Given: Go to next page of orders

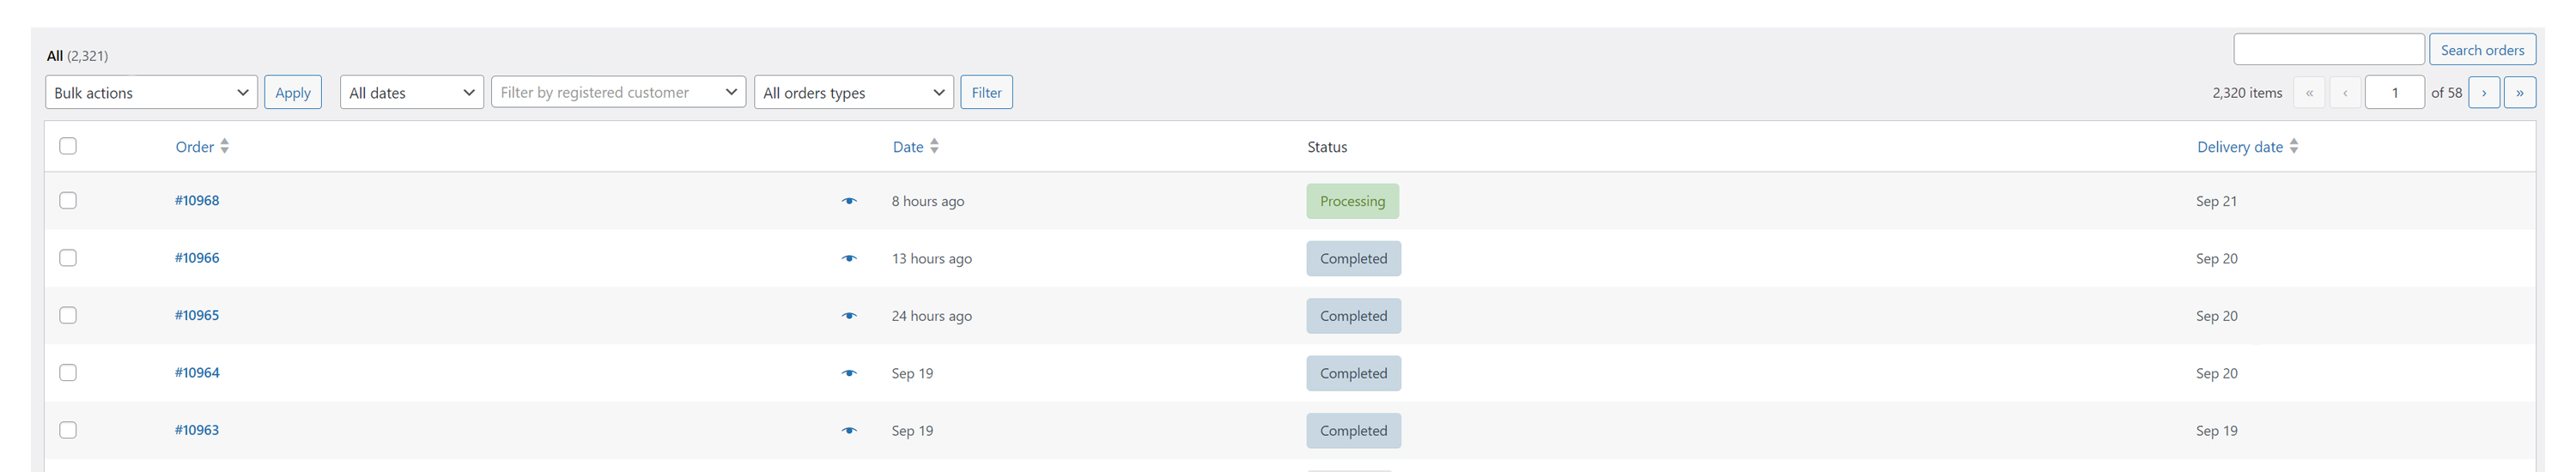Looking at the screenshot, I should click(x=2483, y=93).
